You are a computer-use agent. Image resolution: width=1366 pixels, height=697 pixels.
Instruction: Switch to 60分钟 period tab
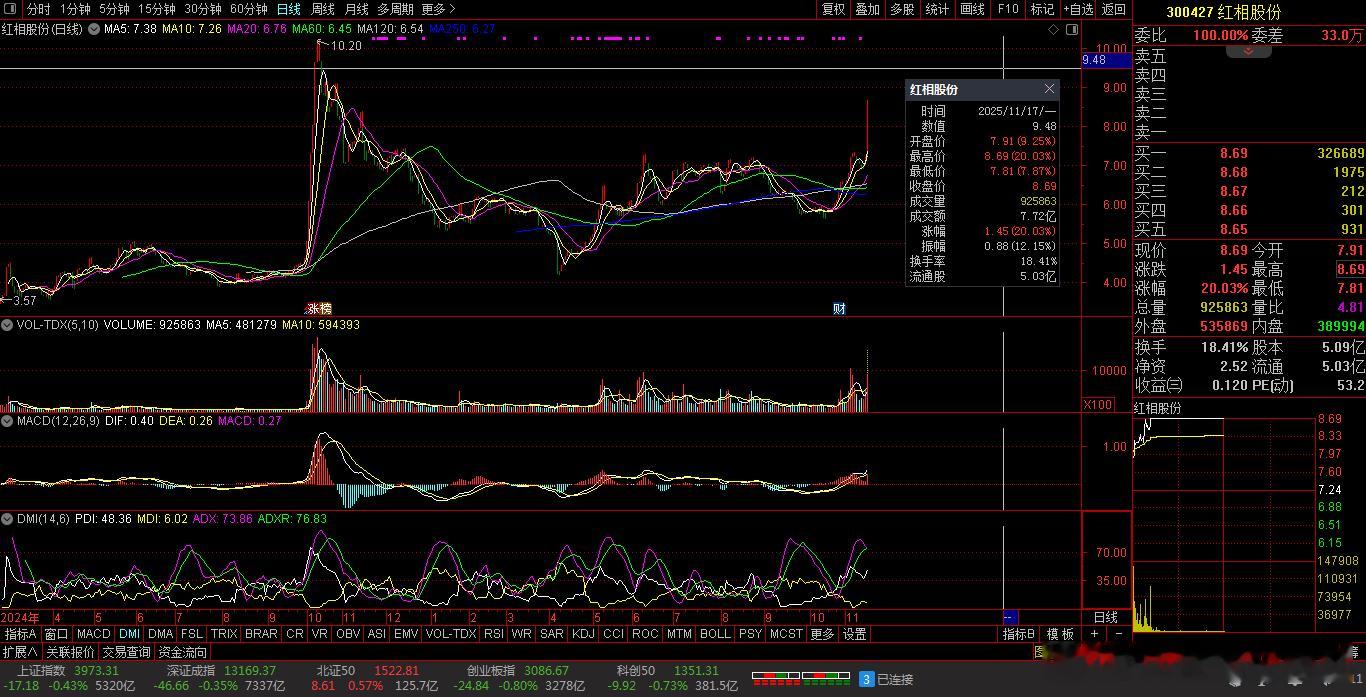[x=248, y=9]
